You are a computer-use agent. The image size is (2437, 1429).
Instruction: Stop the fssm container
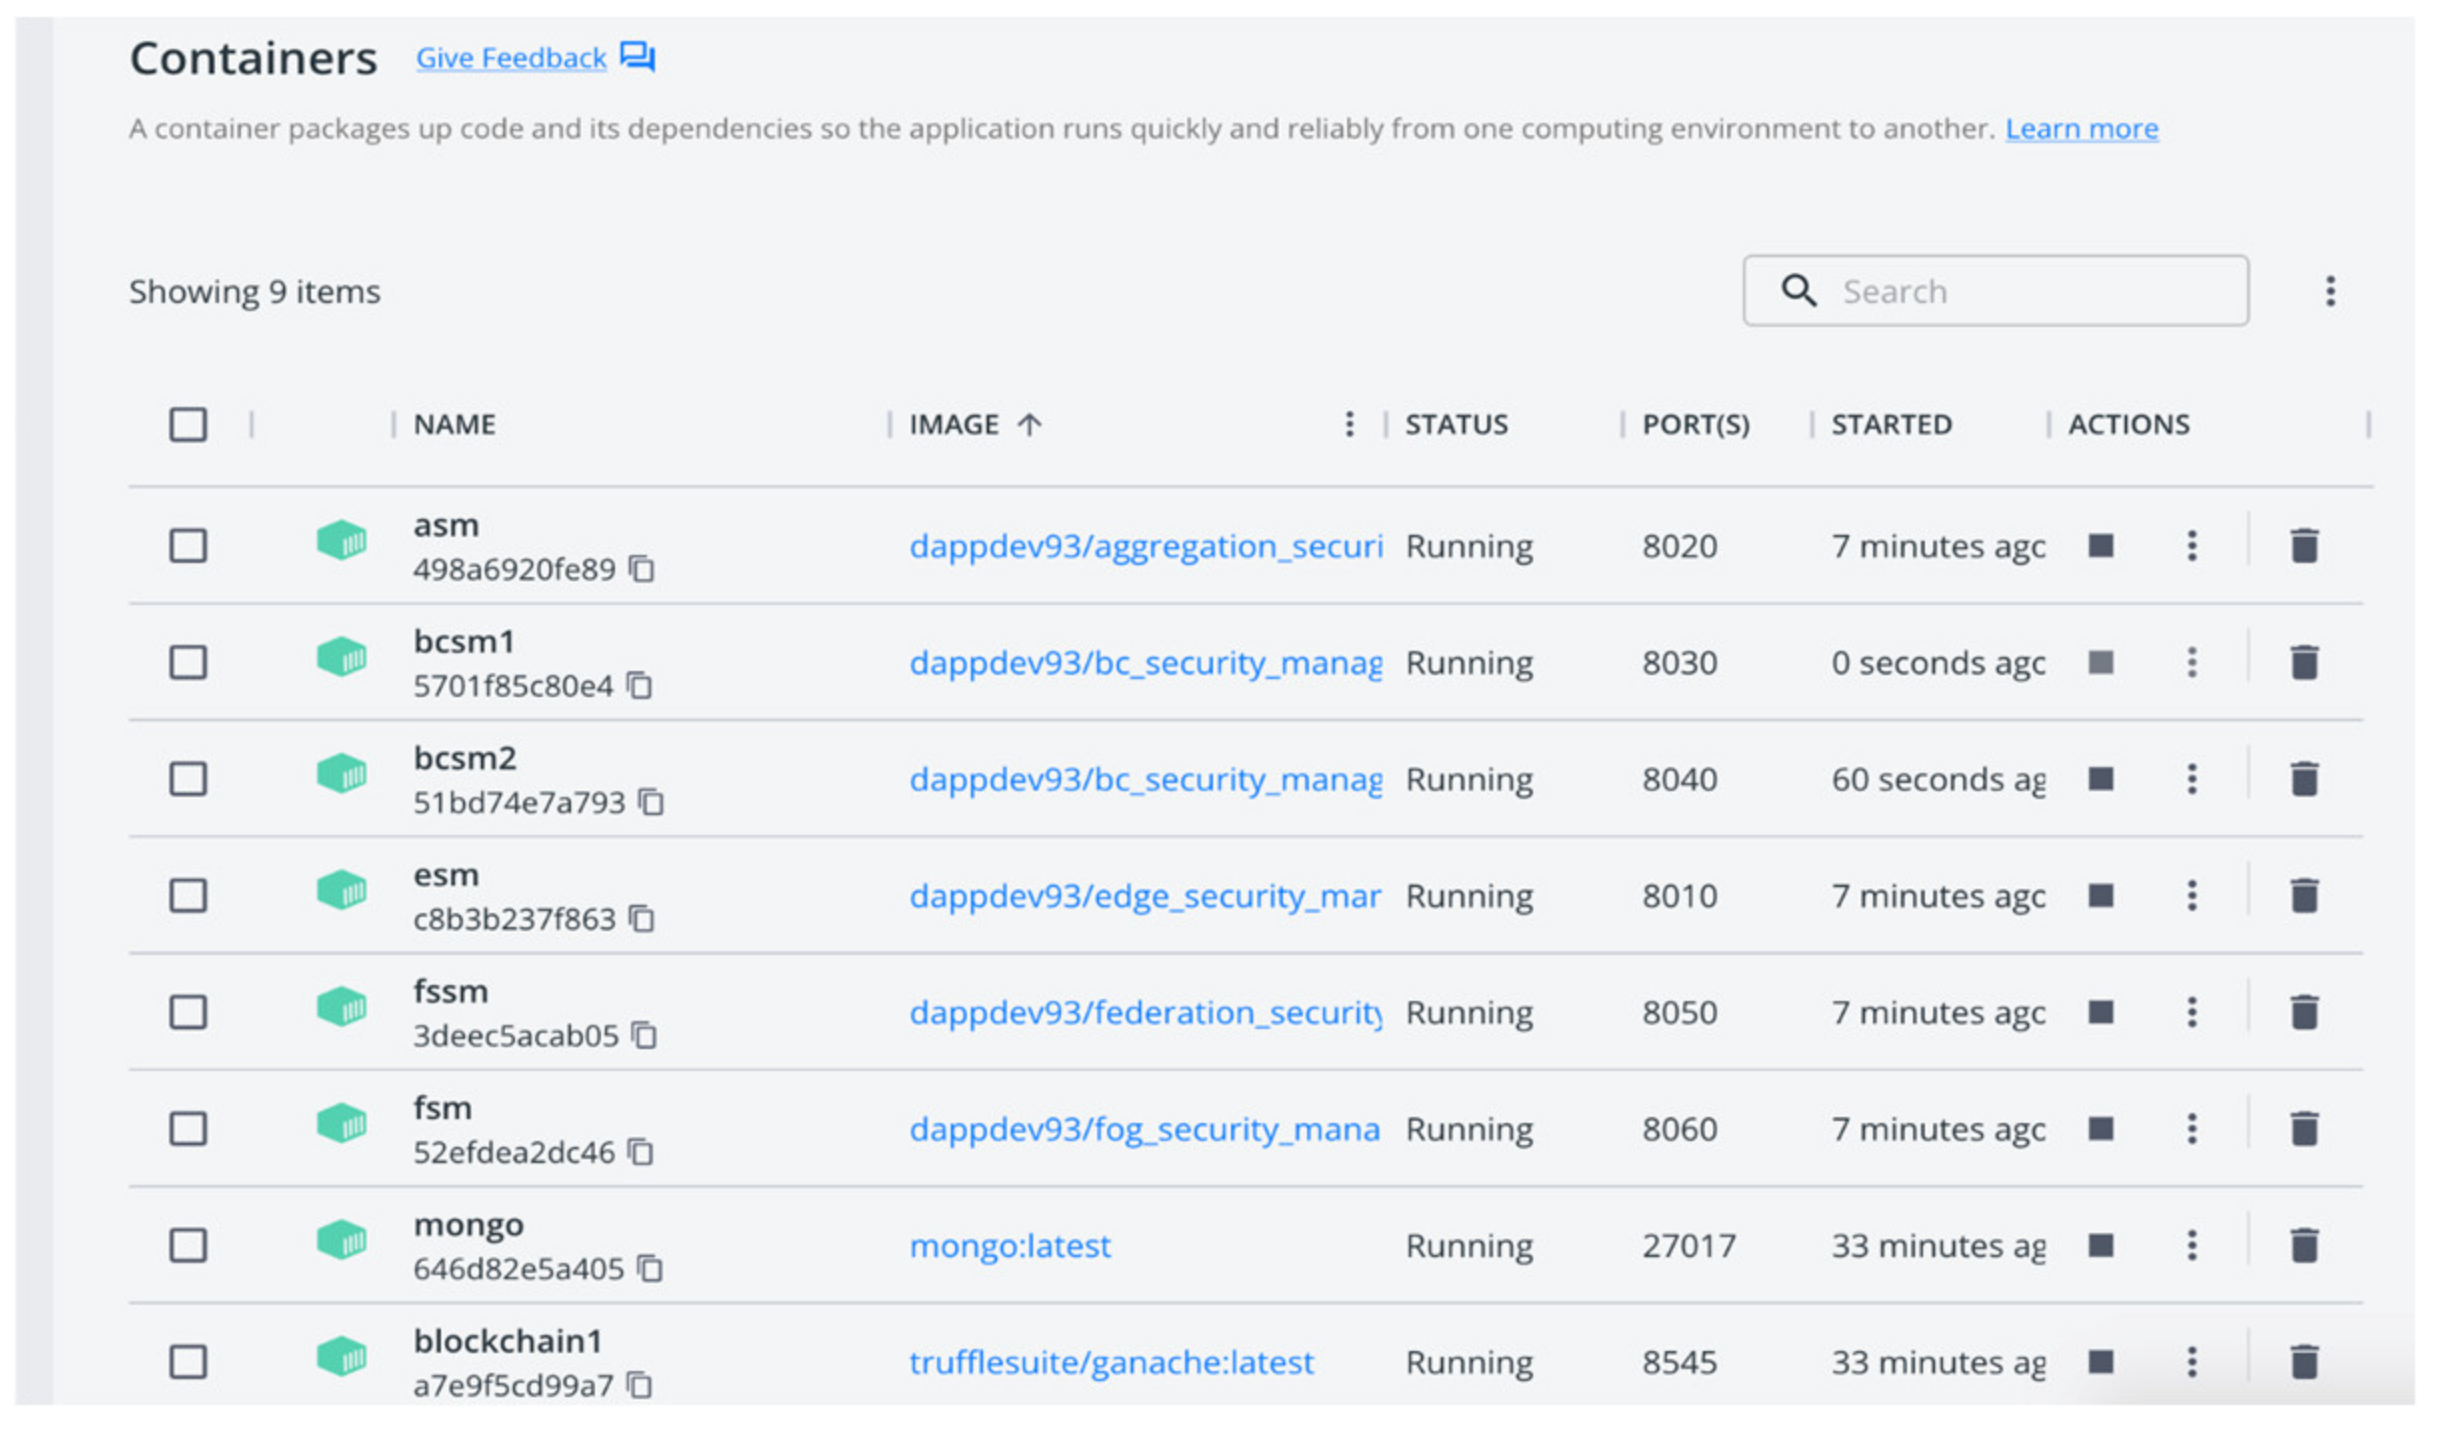[x=2099, y=1012]
